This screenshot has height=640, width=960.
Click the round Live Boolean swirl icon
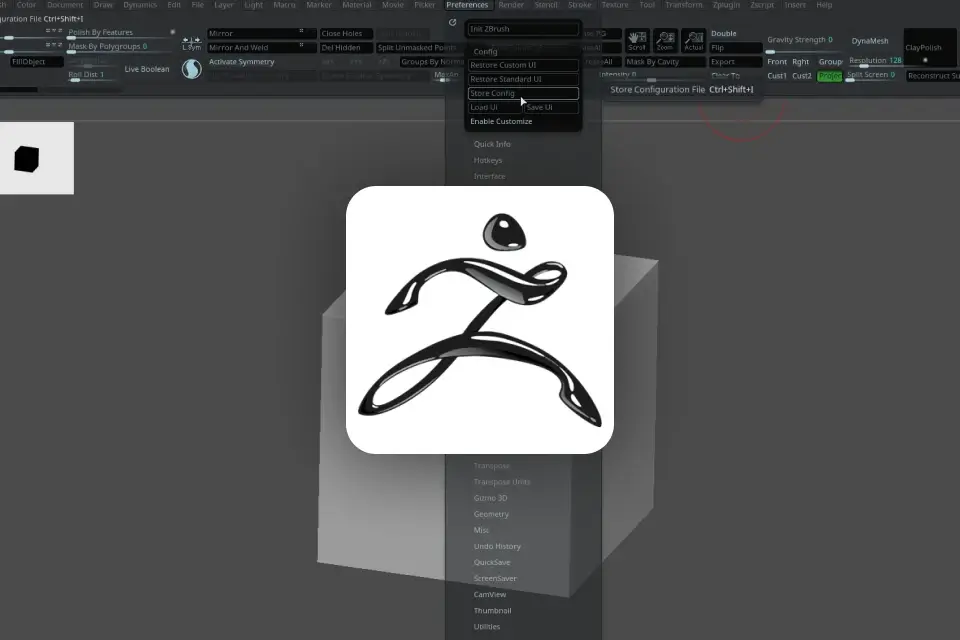coord(192,69)
